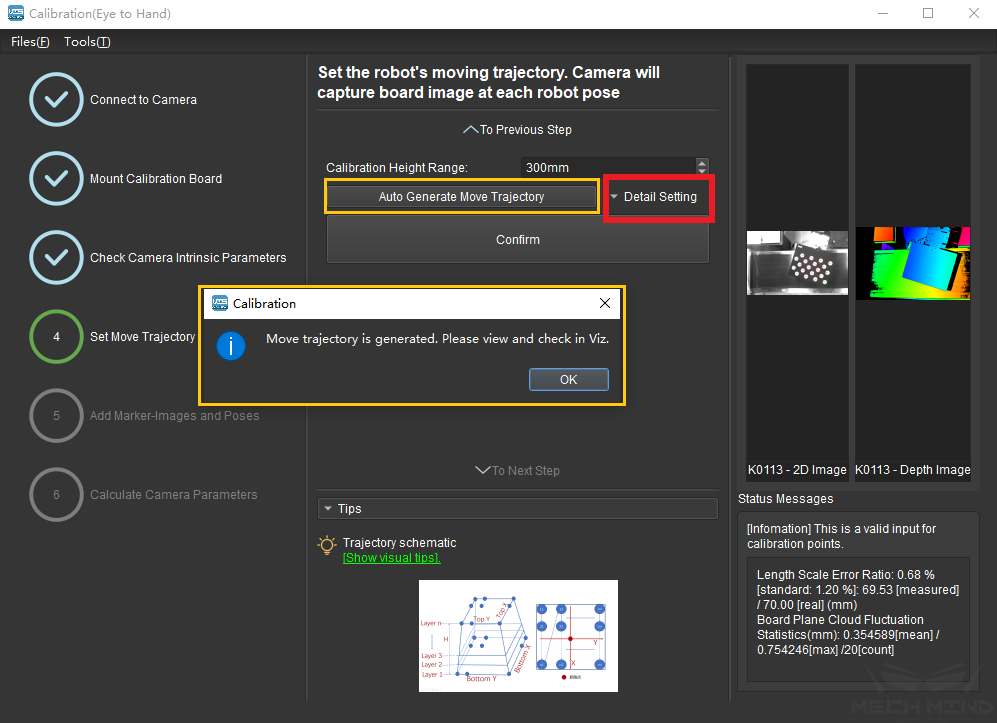The width and height of the screenshot is (997, 723).
Task: Click the Mount Calibration Board step label
Action: click(156, 179)
